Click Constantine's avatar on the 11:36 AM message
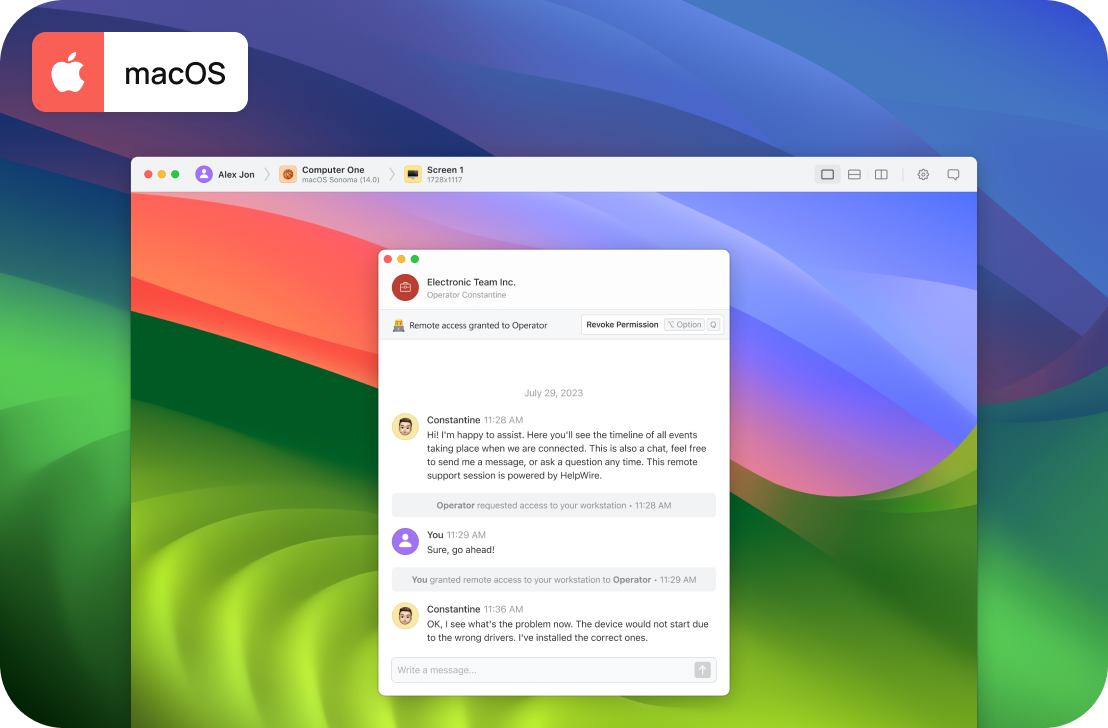The height and width of the screenshot is (728, 1108). 406,616
